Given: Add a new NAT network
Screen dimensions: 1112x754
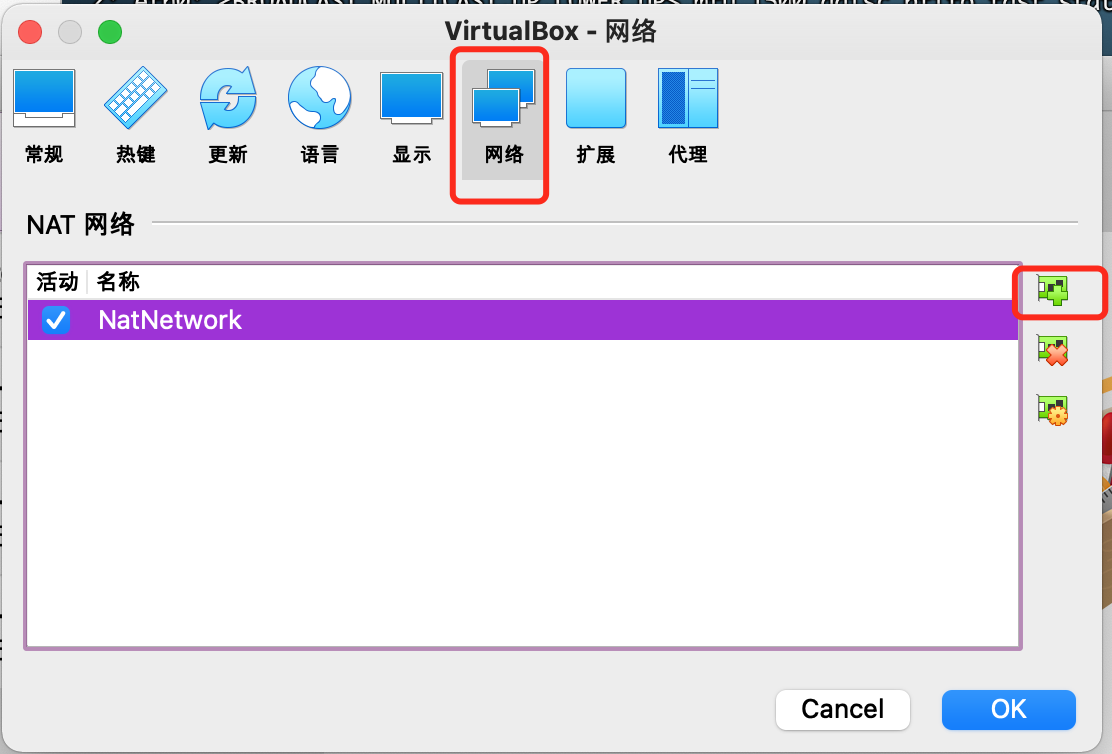Looking at the screenshot, I should coord(1053,290).
